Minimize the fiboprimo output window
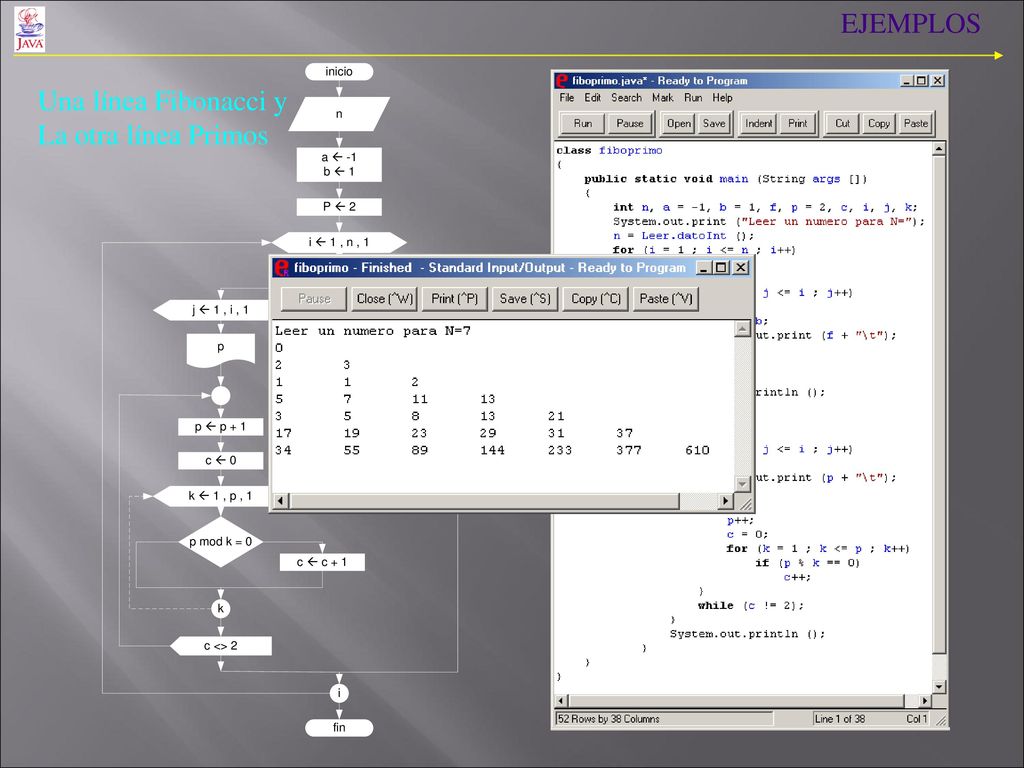 [703, 268]
